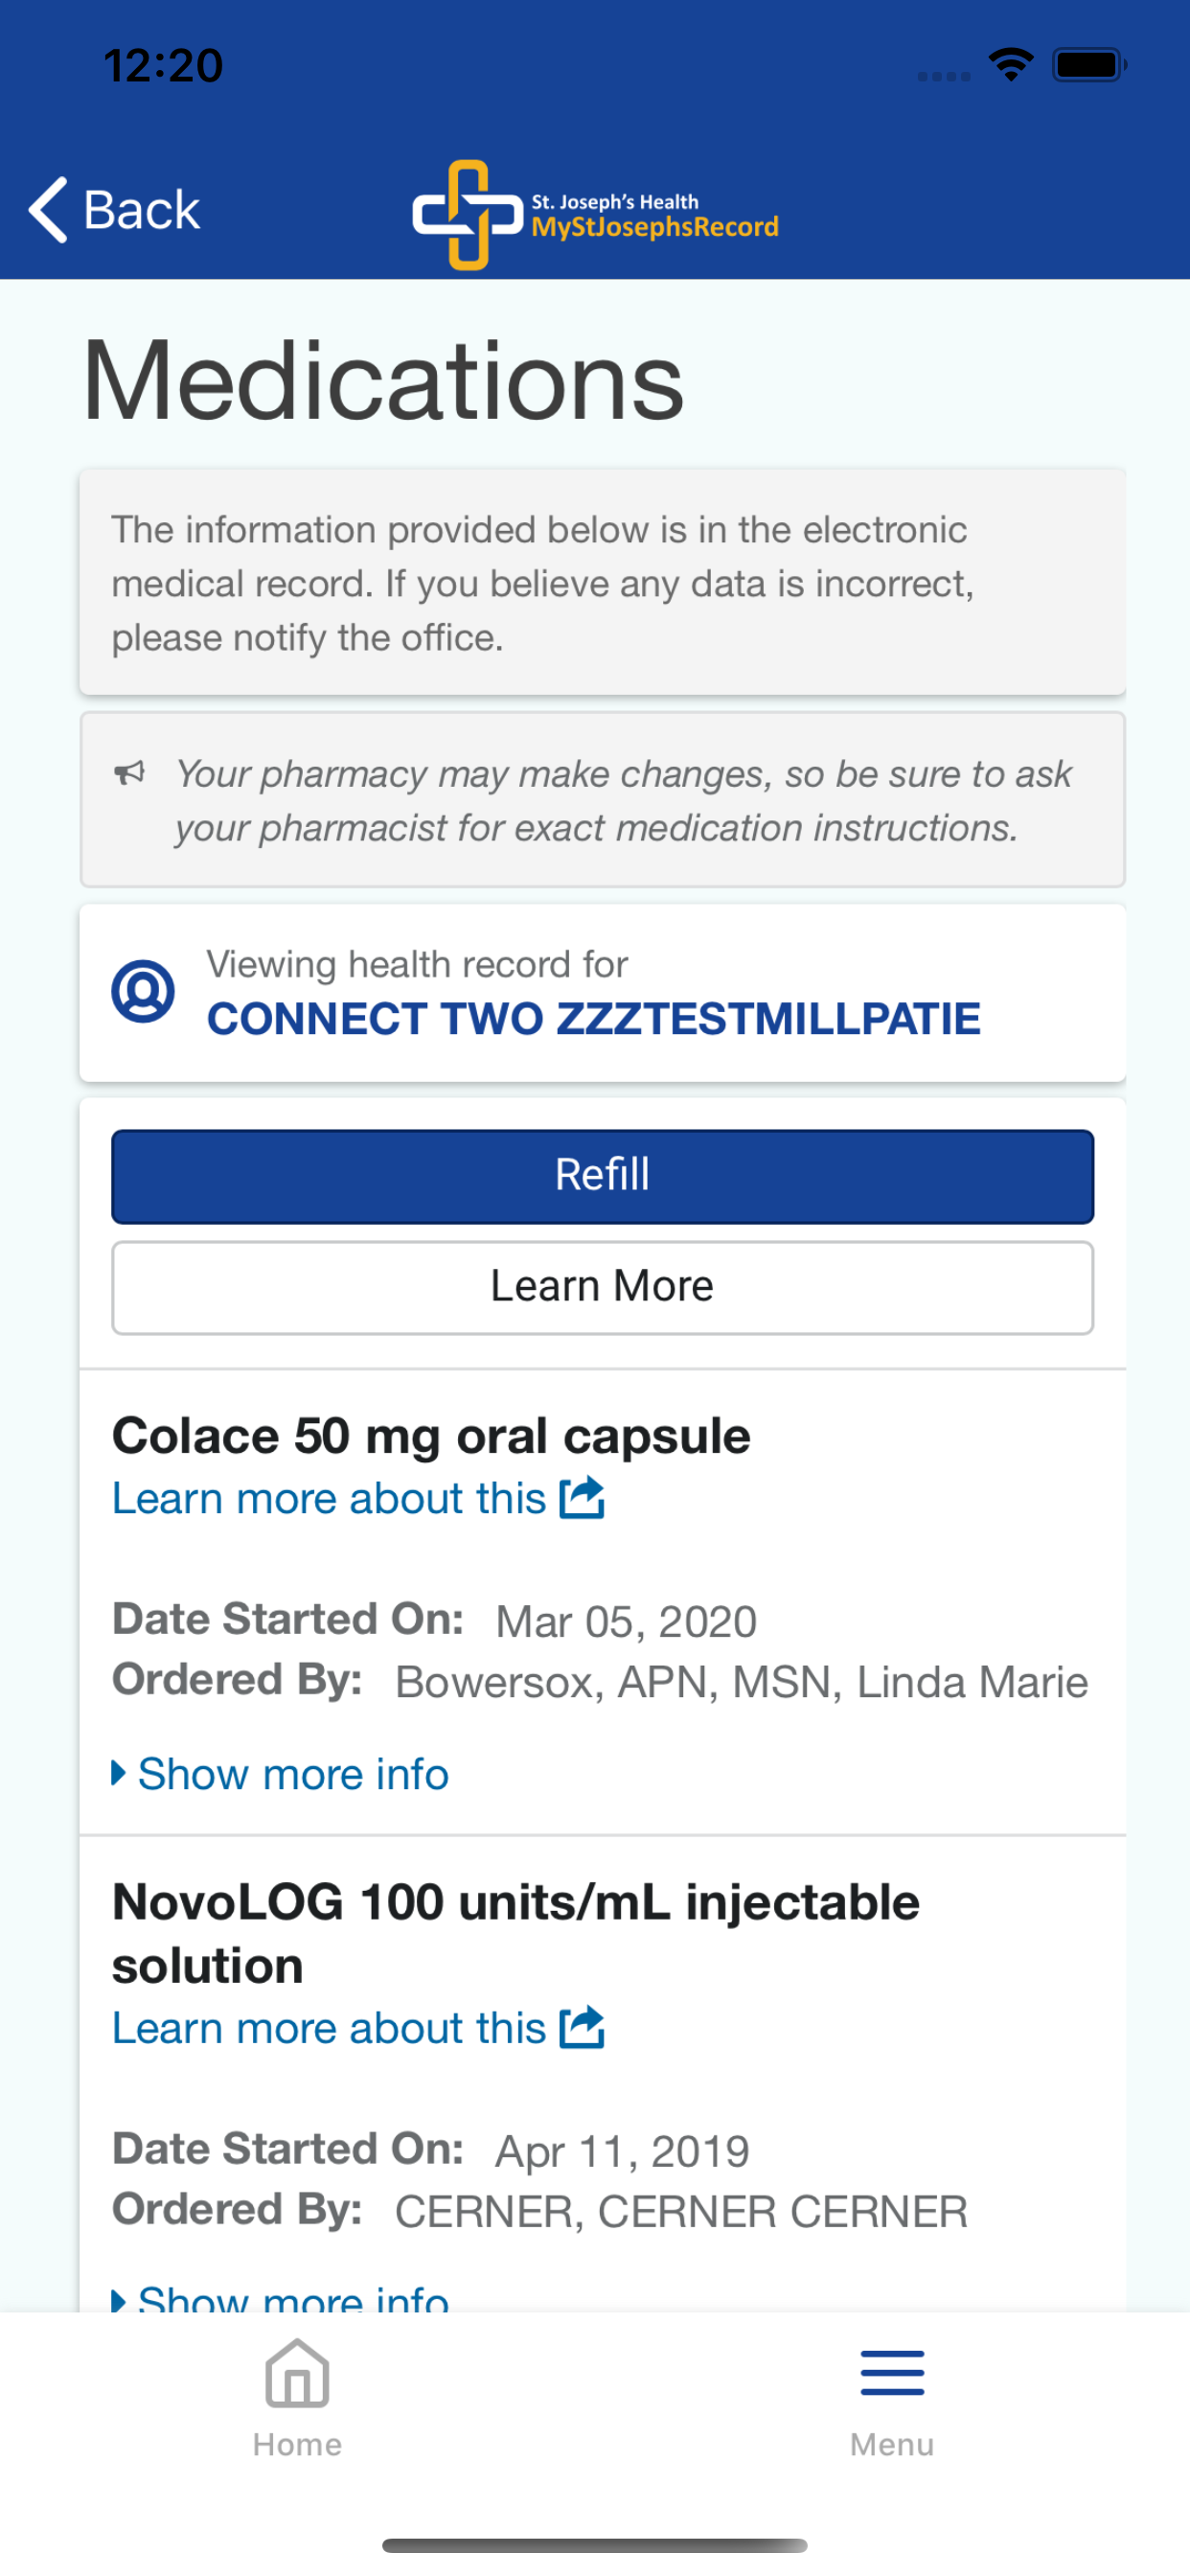Select the Home tab label
Viewport: 1190px width, 2576px height.
(x=297, y=2444)
